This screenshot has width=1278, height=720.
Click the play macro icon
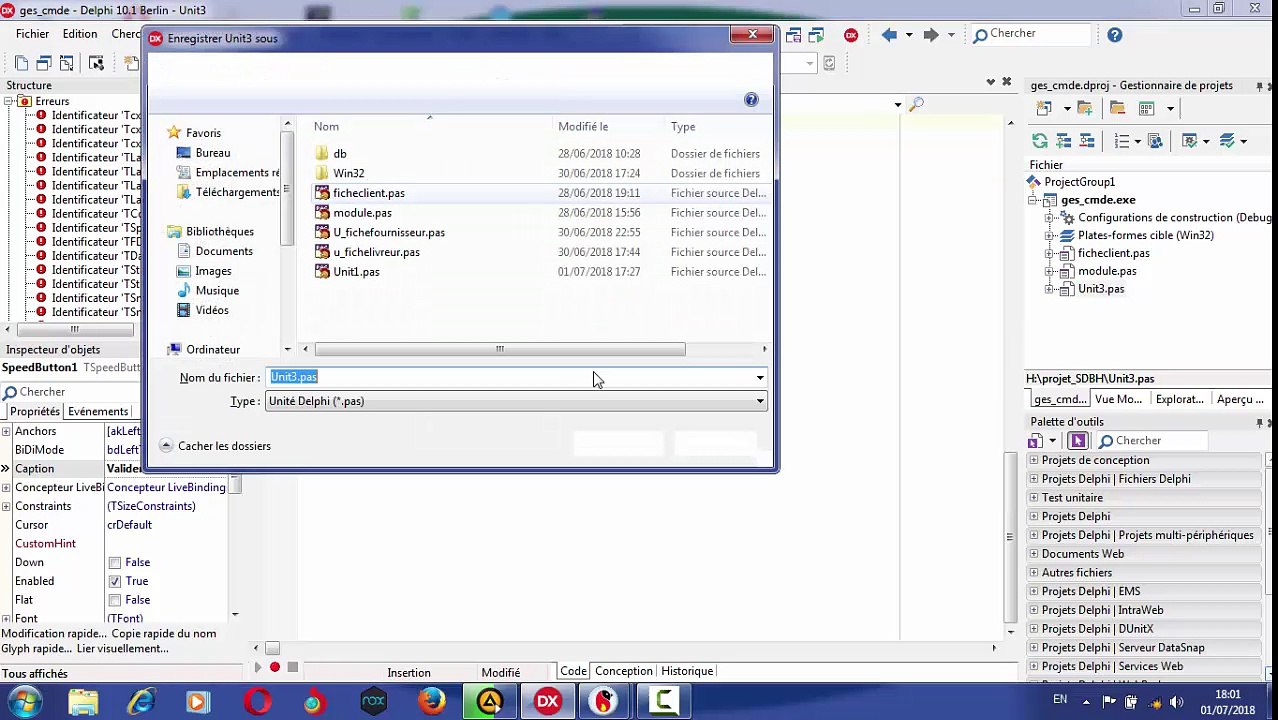coord(257,667)
